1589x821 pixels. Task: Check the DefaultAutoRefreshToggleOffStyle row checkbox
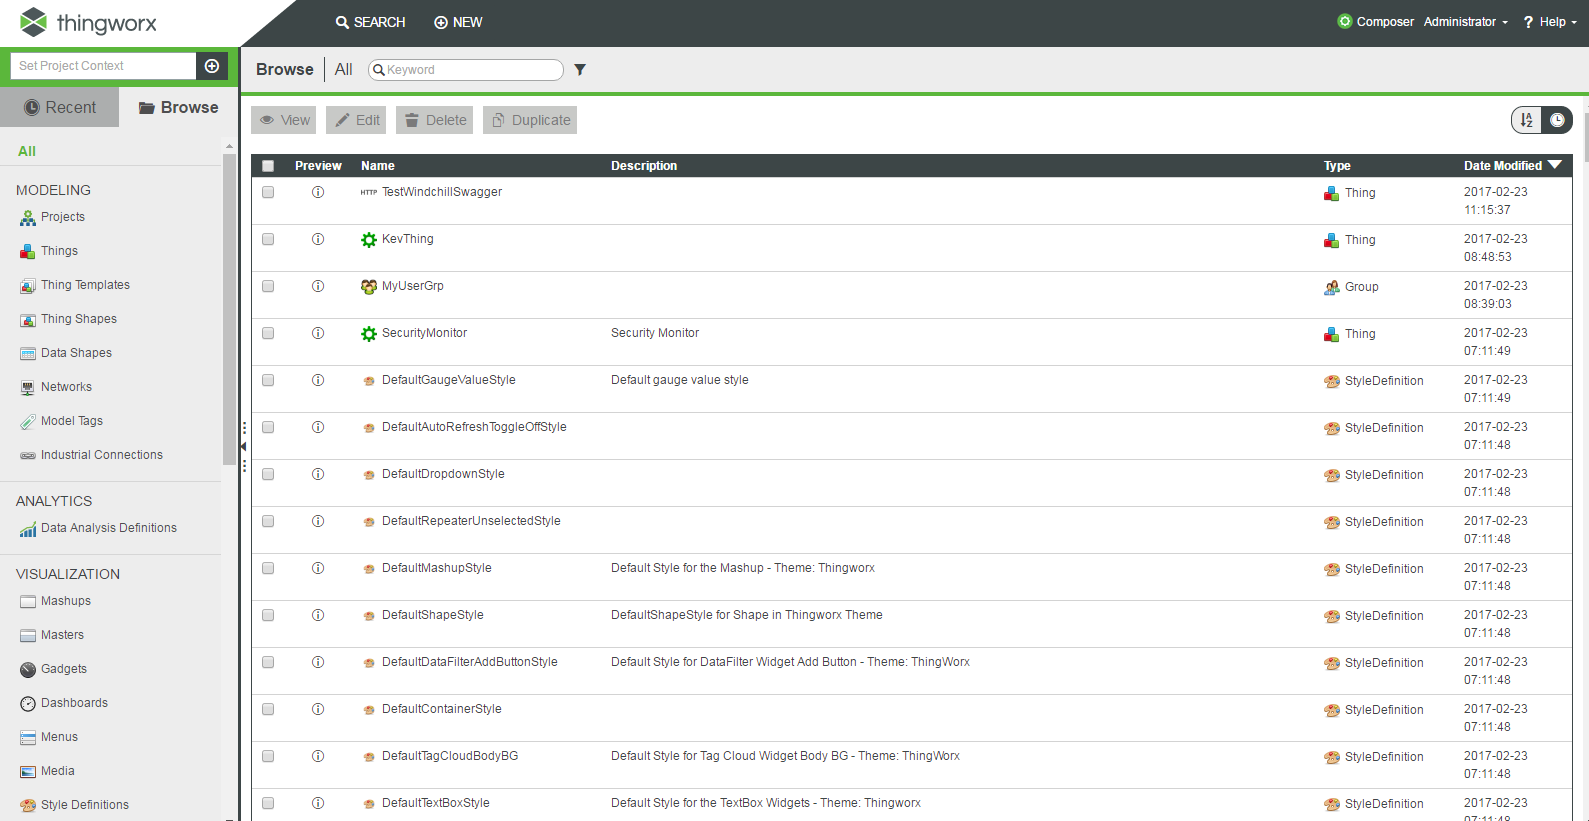coord(268,427)
